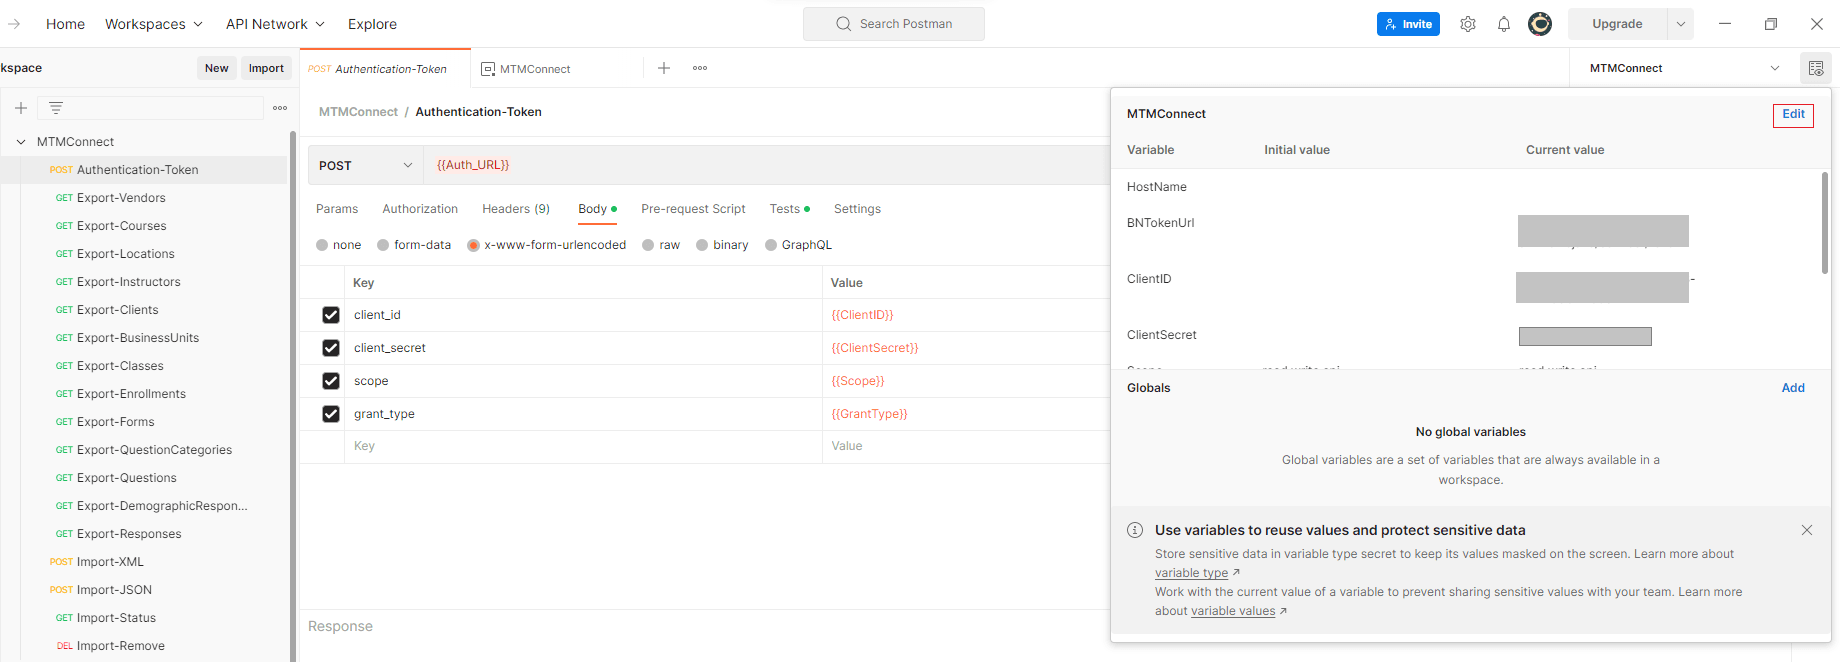Uncheck the grant_type parameter checkbox
Viewport: 1840px width, 662px height.
coord(331,414)
